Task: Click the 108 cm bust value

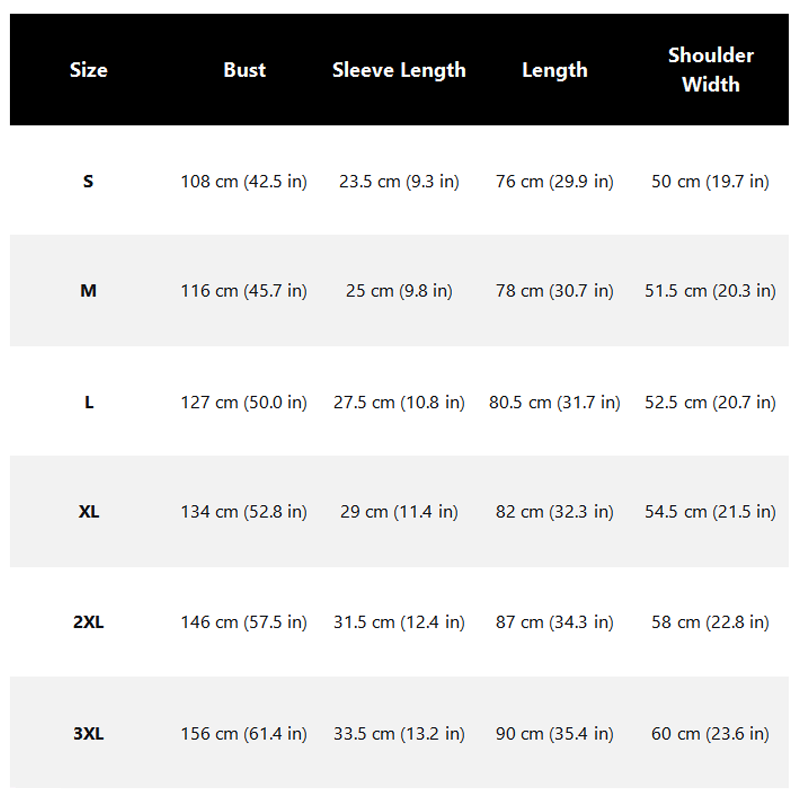Action: [x=244, y=181]
